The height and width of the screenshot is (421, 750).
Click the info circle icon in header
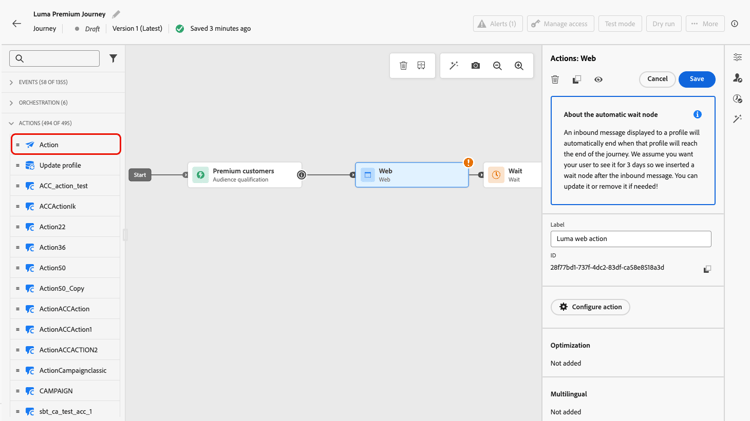[735, 23]
